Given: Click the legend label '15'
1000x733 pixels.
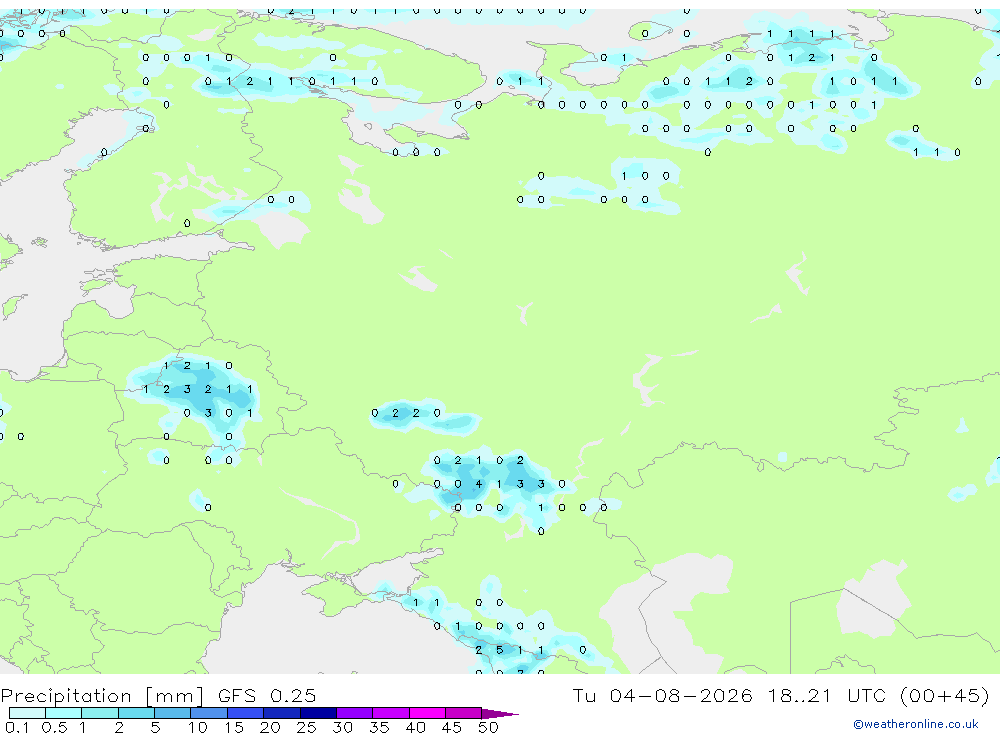Looking at the screenshot, I should pos(234,727).
